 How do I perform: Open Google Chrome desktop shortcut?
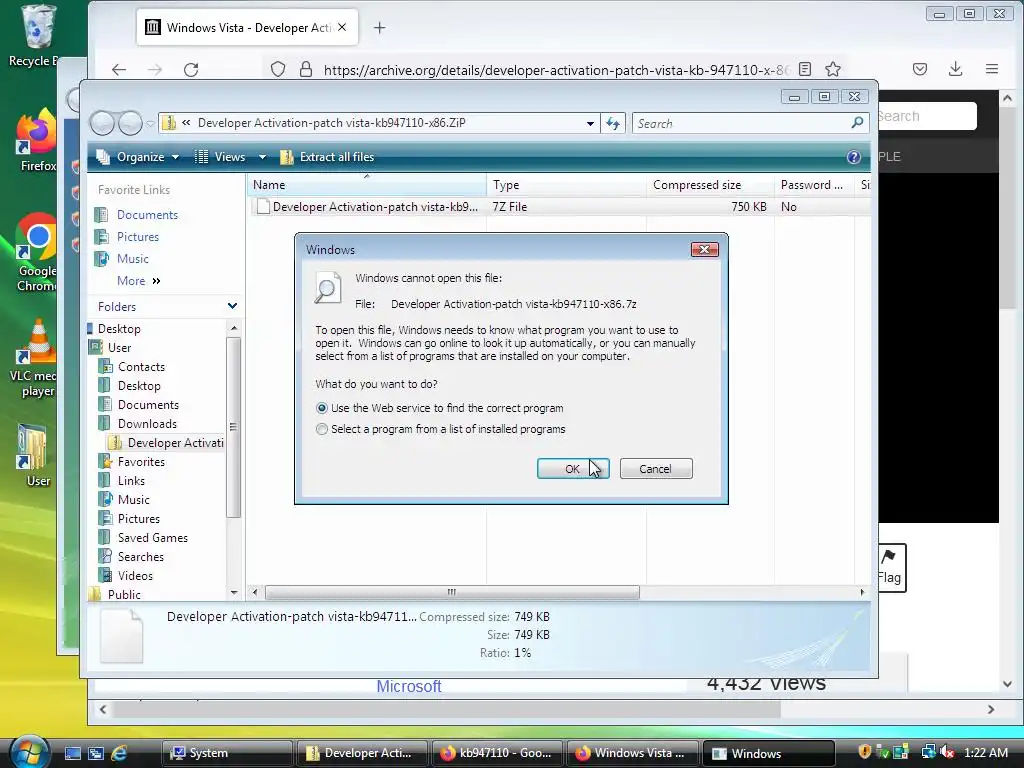tap(36, 252)
